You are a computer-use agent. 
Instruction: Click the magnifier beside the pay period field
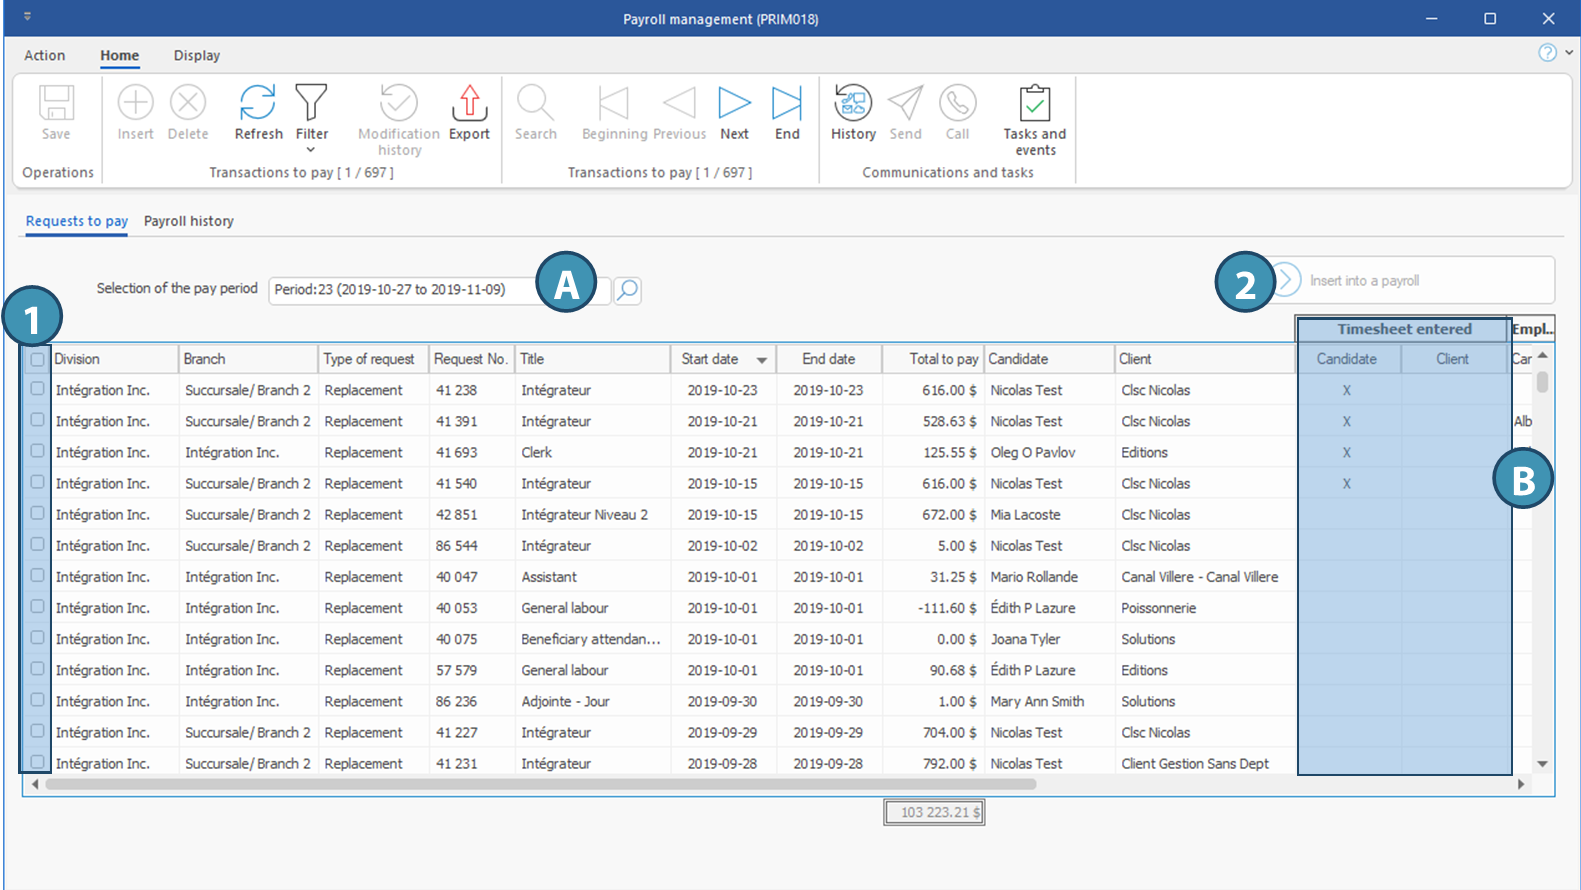[x=627, y=290]
